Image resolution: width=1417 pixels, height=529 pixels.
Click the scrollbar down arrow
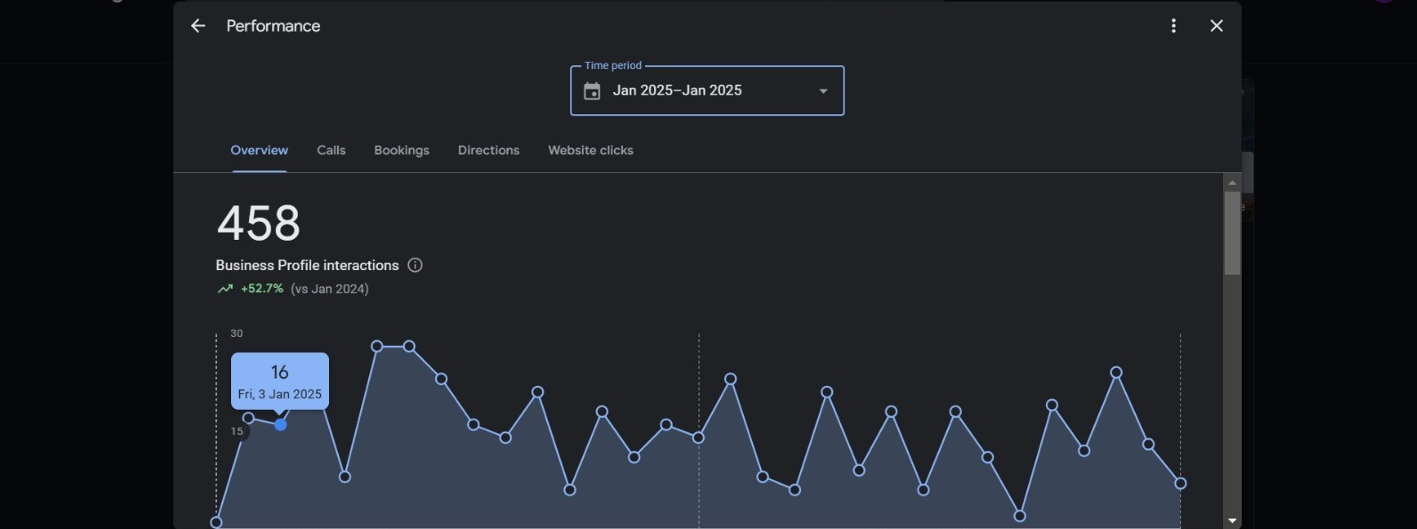coord(1232,520)
